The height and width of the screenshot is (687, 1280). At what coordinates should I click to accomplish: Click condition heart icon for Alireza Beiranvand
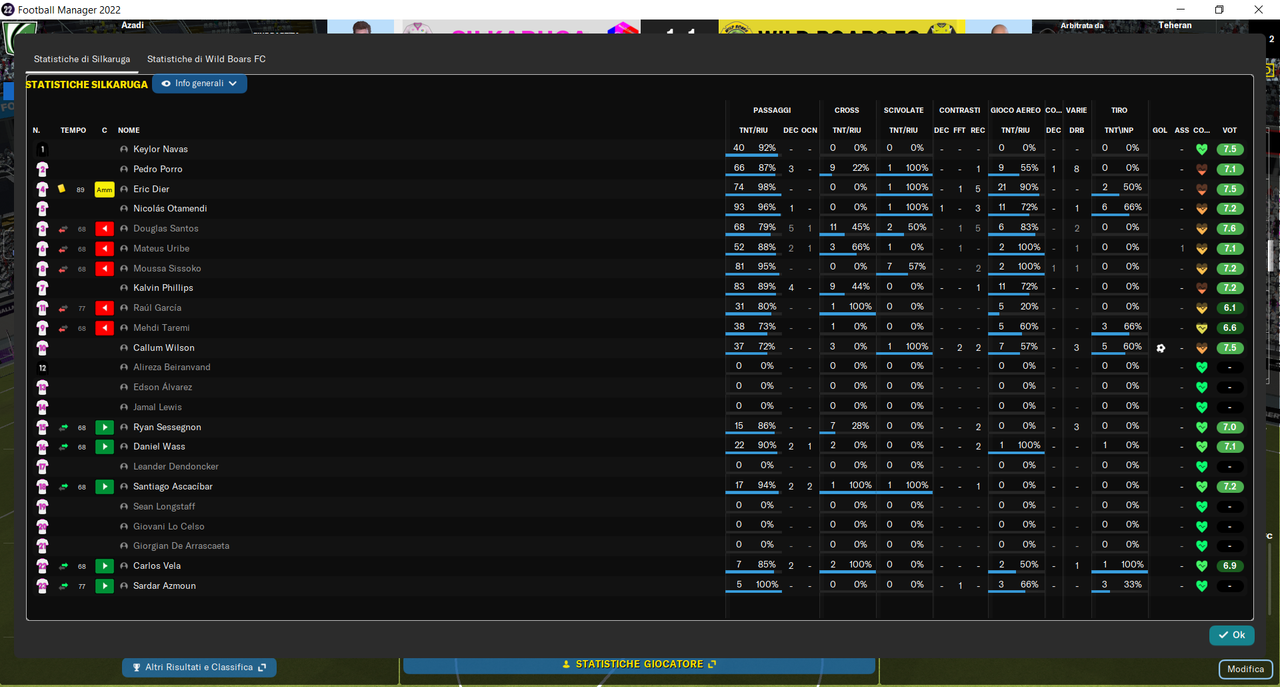tap(1202, 367)
